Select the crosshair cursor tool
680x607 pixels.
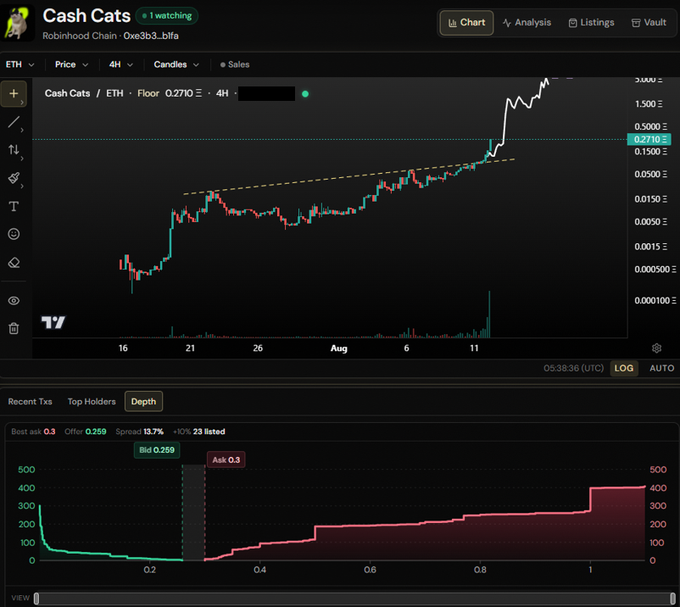pos(13,94)
